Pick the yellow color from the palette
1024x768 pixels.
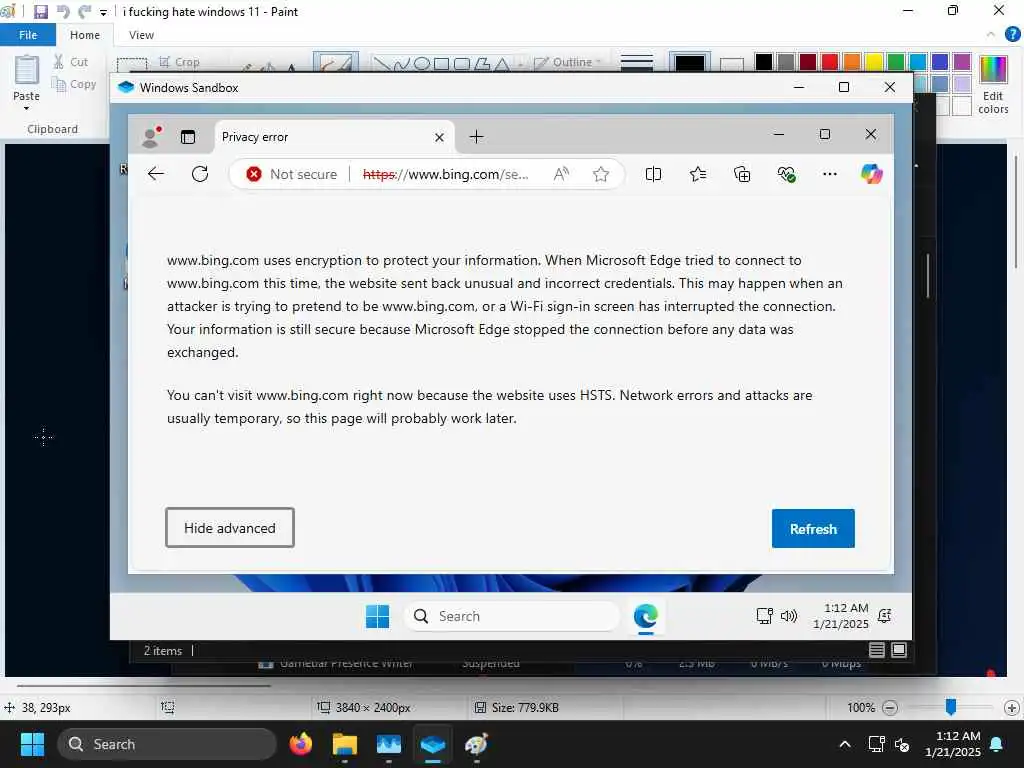874,61
